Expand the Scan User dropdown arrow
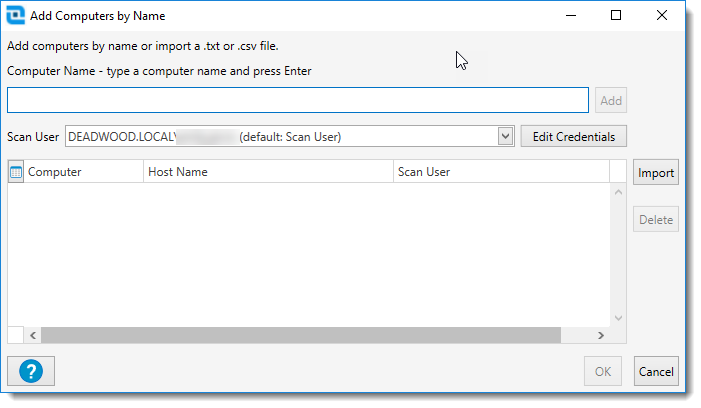 point(505,137)
